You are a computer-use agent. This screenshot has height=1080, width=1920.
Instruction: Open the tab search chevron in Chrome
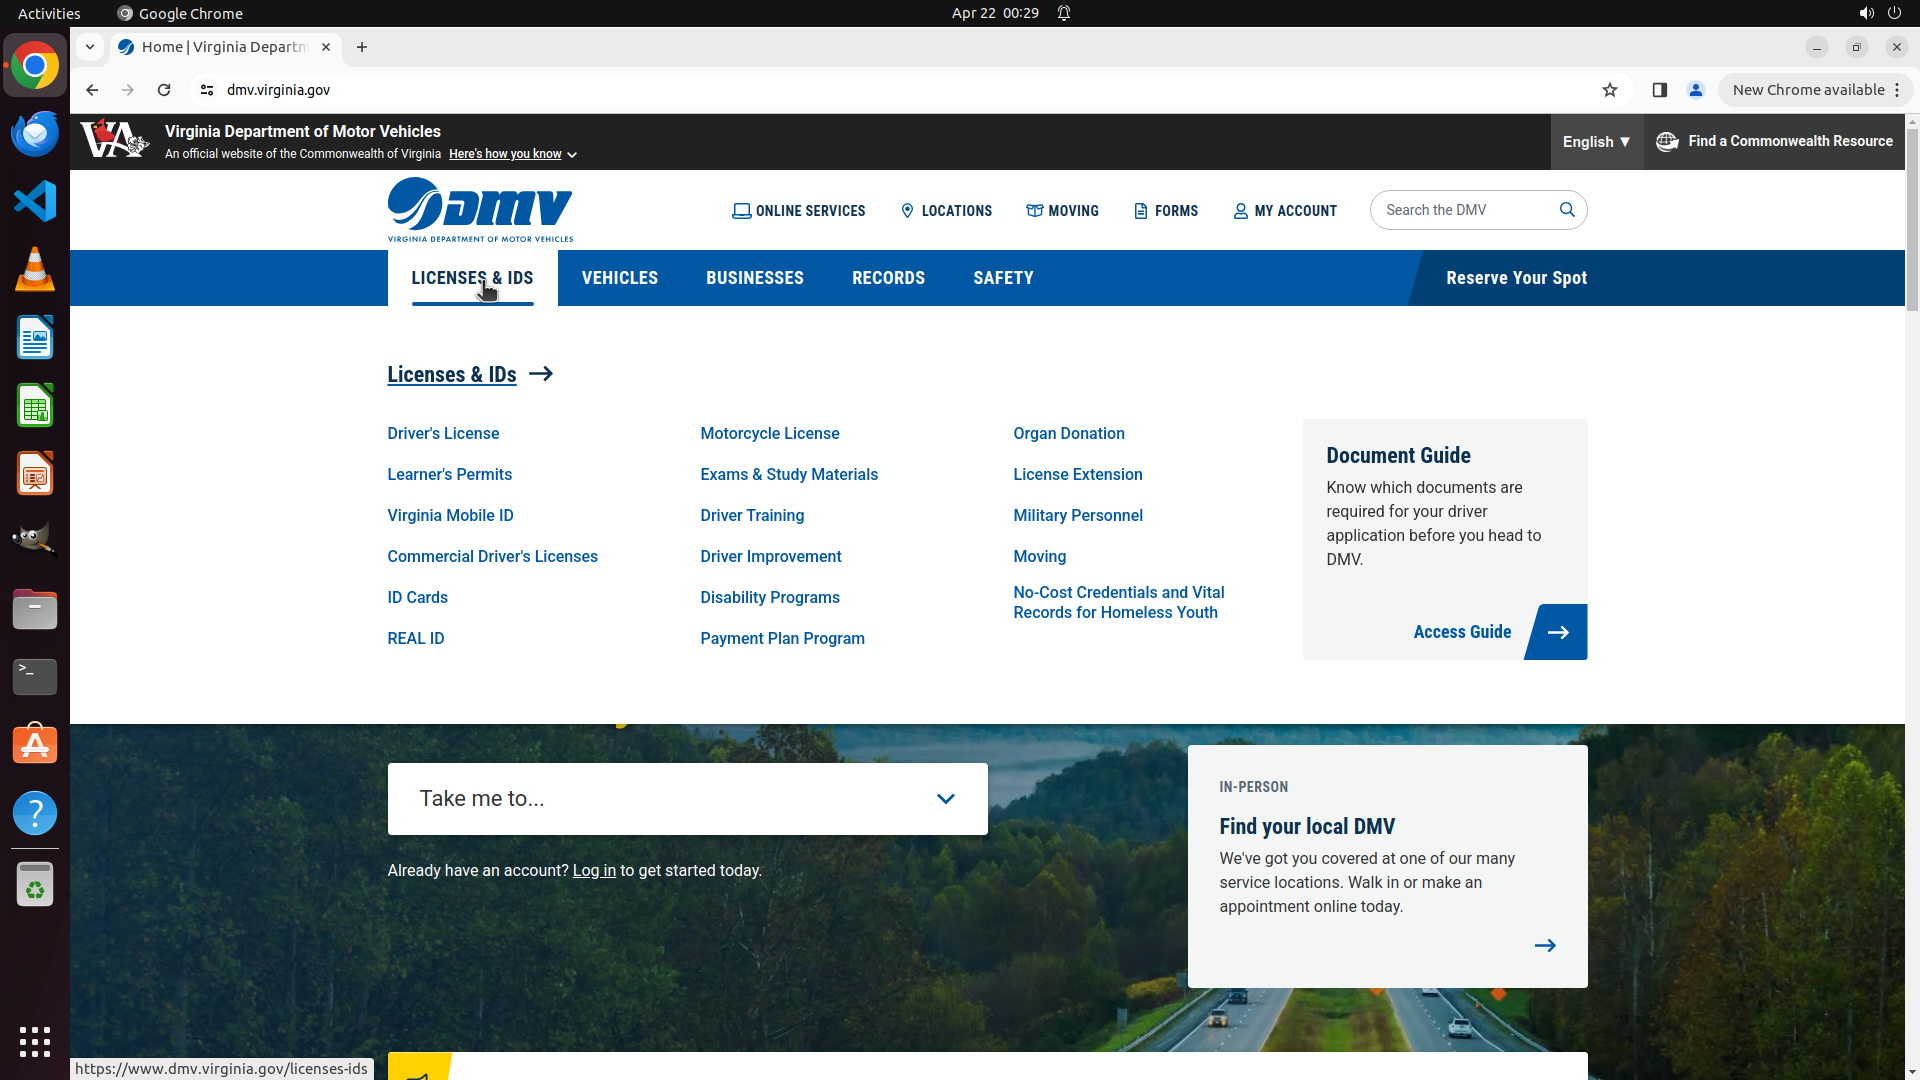(90, 47)
